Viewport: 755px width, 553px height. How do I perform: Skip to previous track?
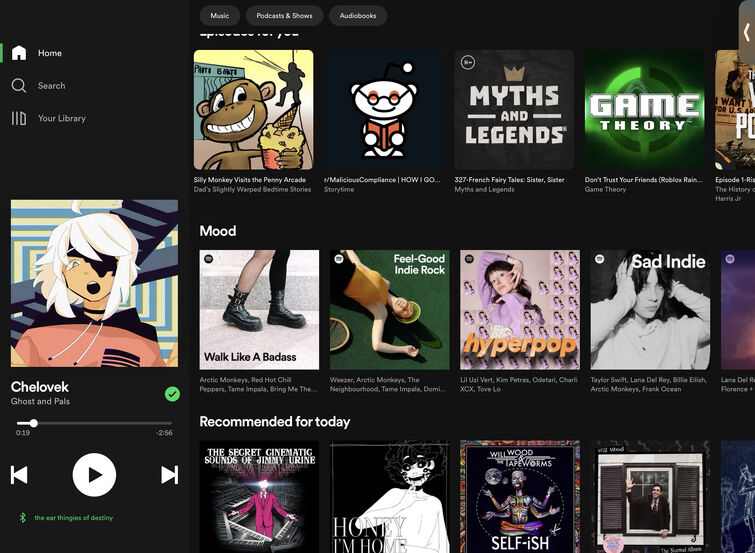pyautogui.click(x=19, y=475)
